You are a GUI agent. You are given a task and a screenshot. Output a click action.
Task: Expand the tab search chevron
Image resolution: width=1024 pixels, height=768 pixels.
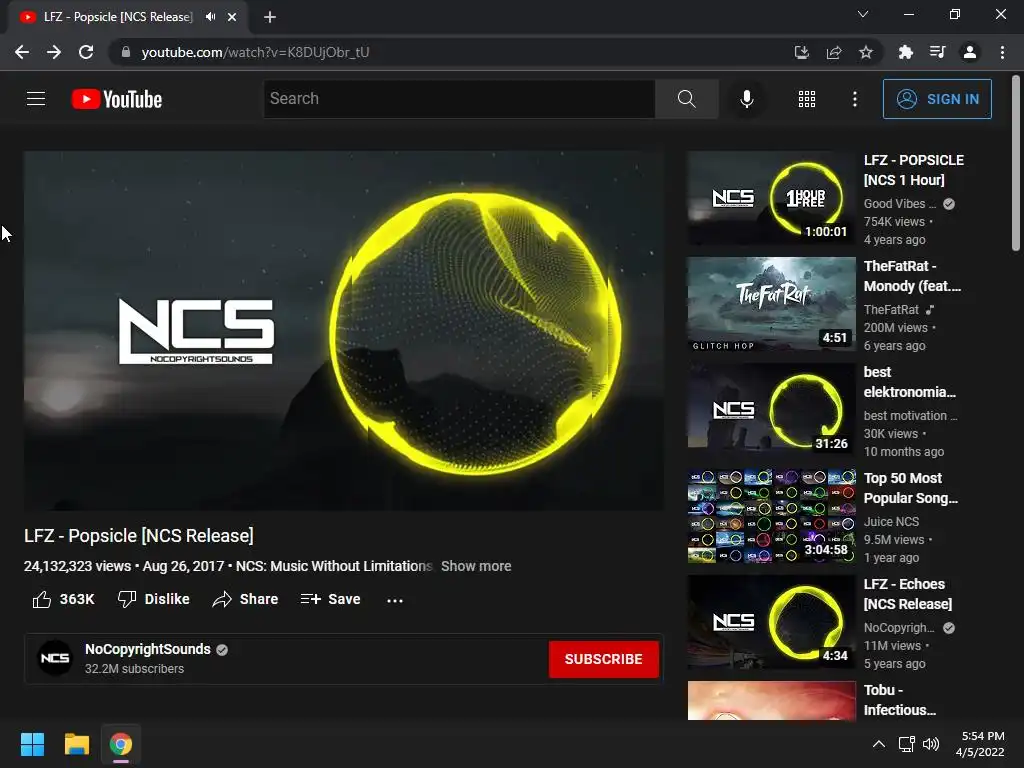click(x=863, y=14)
